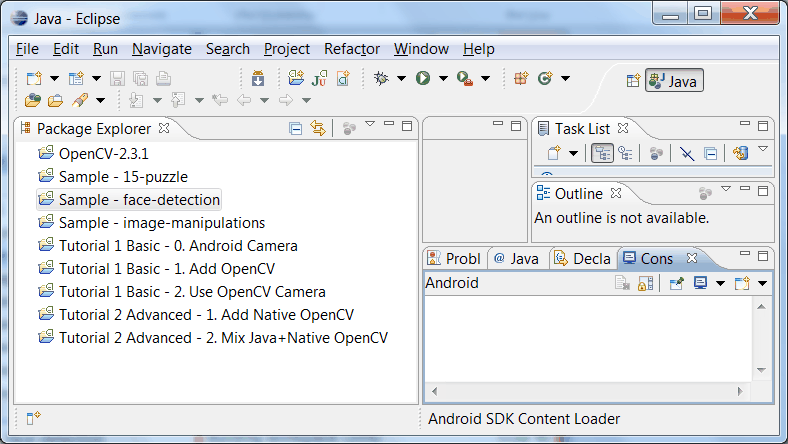788x444 pixels.
Task: Open the Android SDK Manager download icon
Action: pos(258,78)
